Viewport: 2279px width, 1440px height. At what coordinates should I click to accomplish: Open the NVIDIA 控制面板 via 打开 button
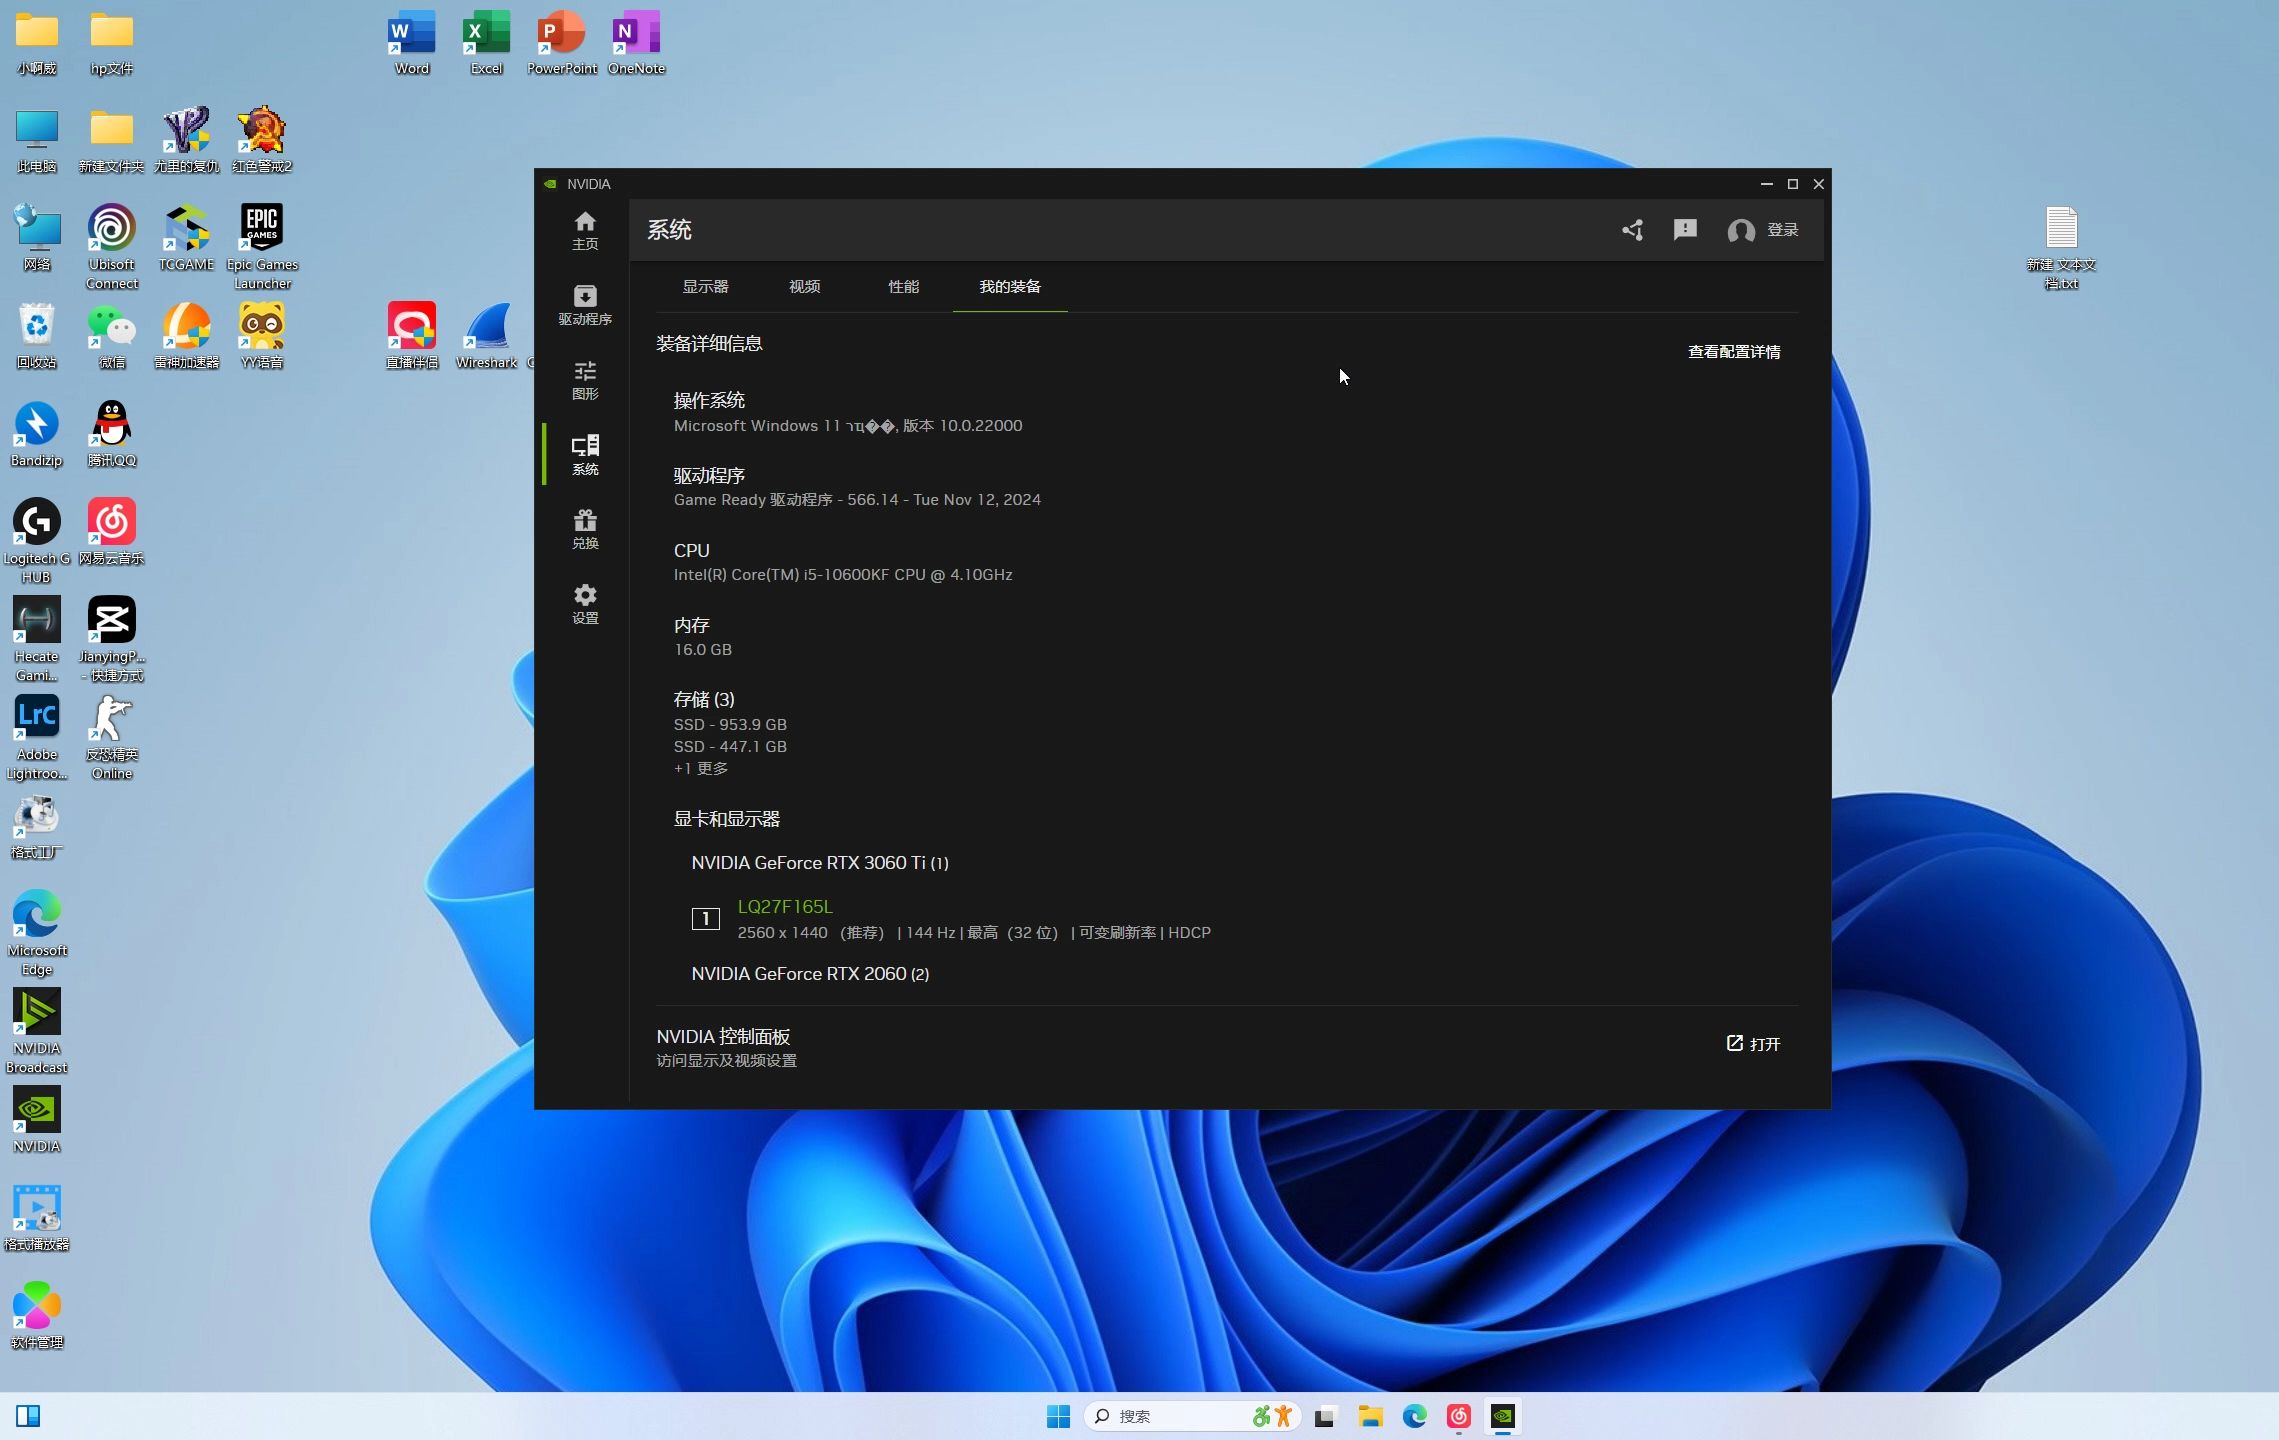(1753, 1044)
